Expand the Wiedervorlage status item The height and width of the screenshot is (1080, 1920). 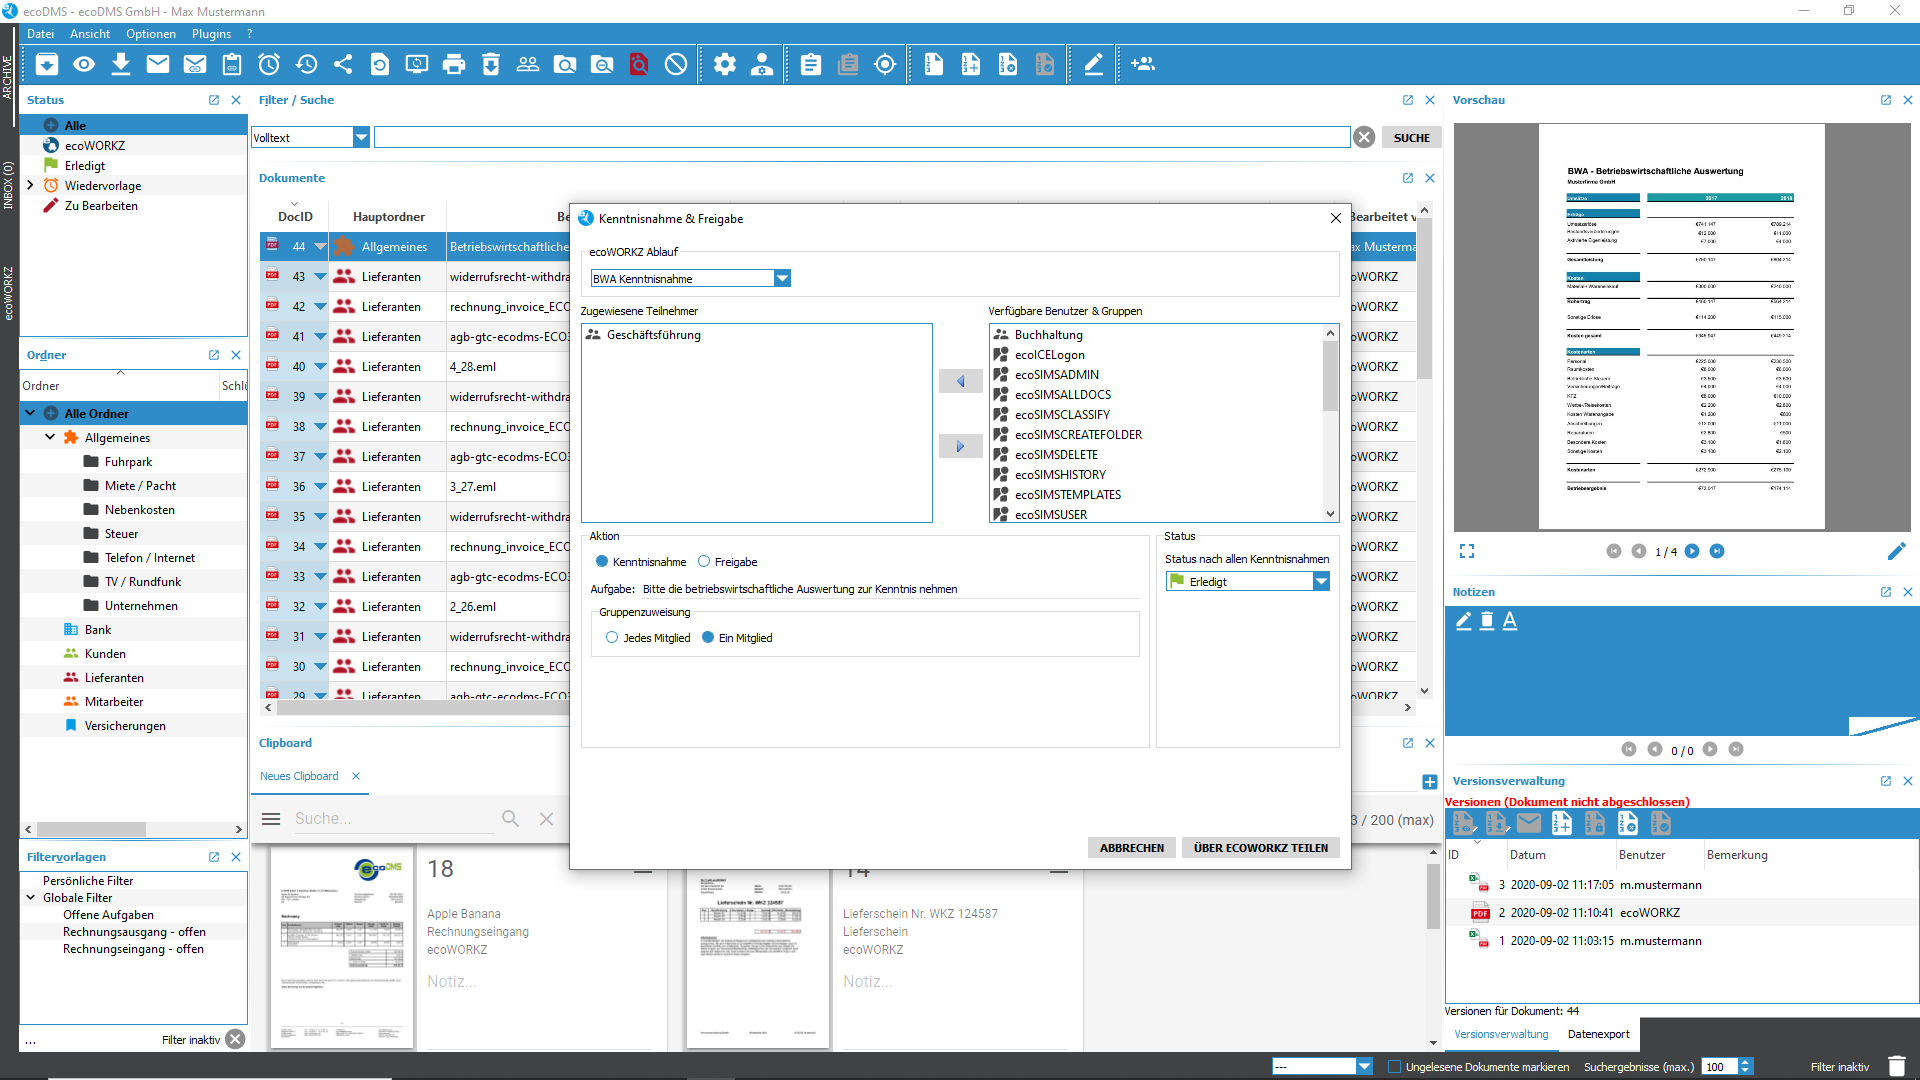(30, 186)
